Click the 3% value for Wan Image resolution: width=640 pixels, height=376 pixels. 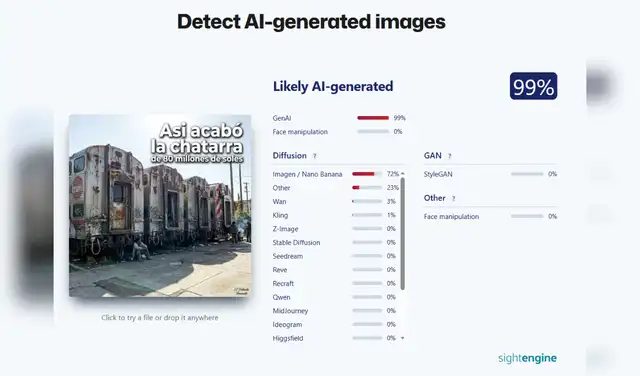coord(391,202)
